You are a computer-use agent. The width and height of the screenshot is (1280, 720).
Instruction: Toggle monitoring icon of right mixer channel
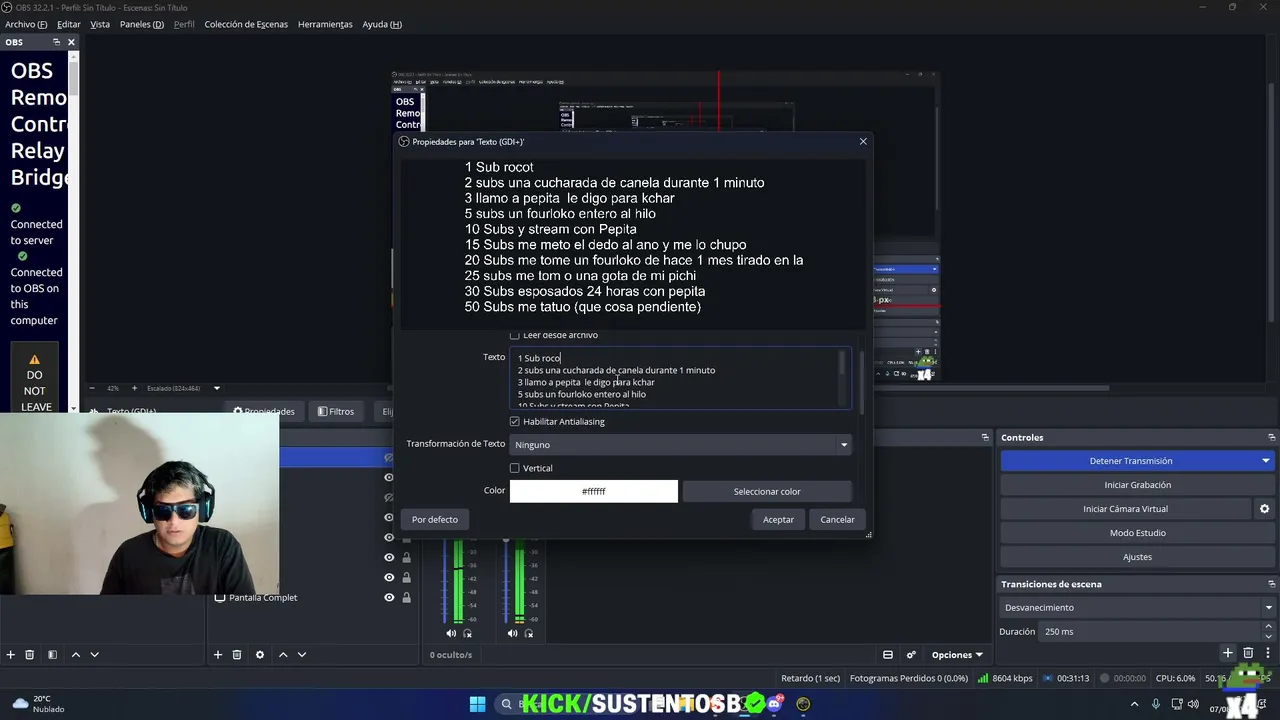point(529,633)
